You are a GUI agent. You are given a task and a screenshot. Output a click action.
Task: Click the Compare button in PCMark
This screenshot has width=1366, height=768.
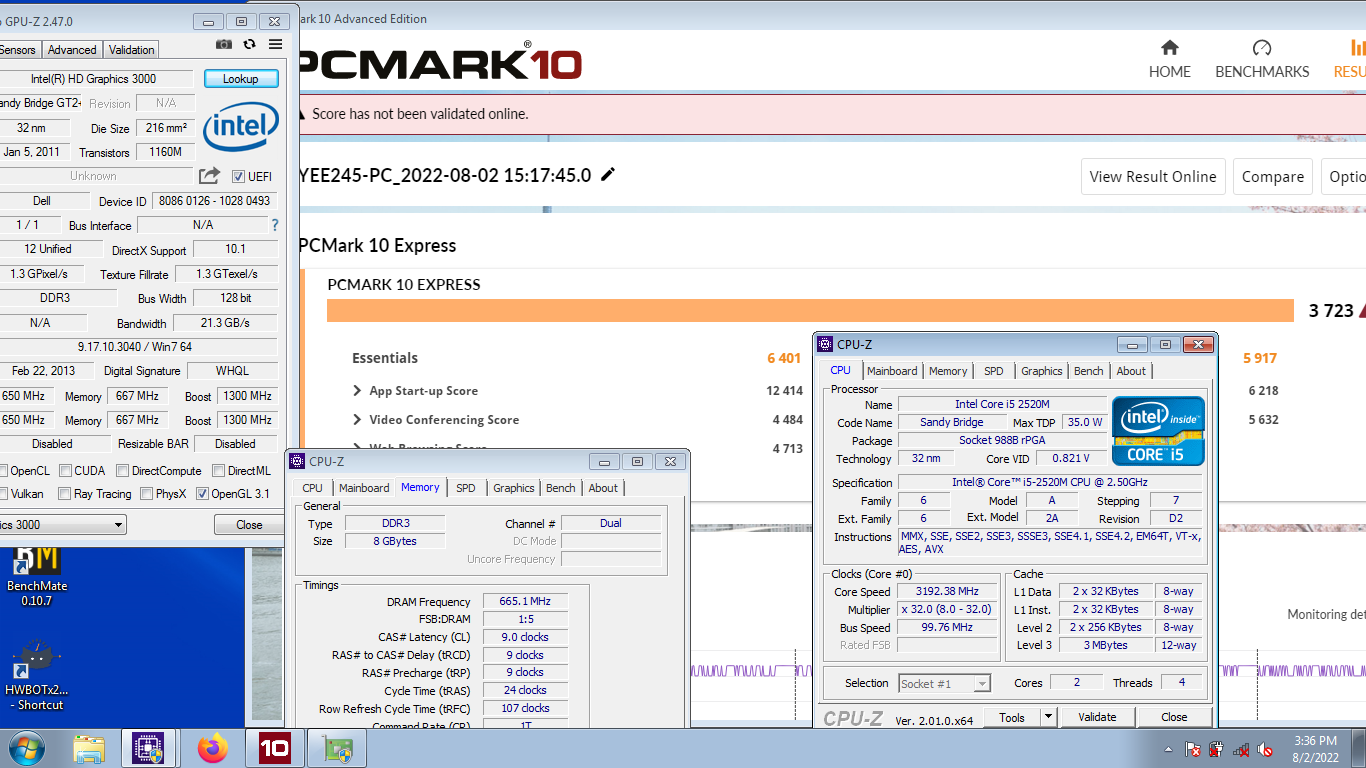(1273, 177)
